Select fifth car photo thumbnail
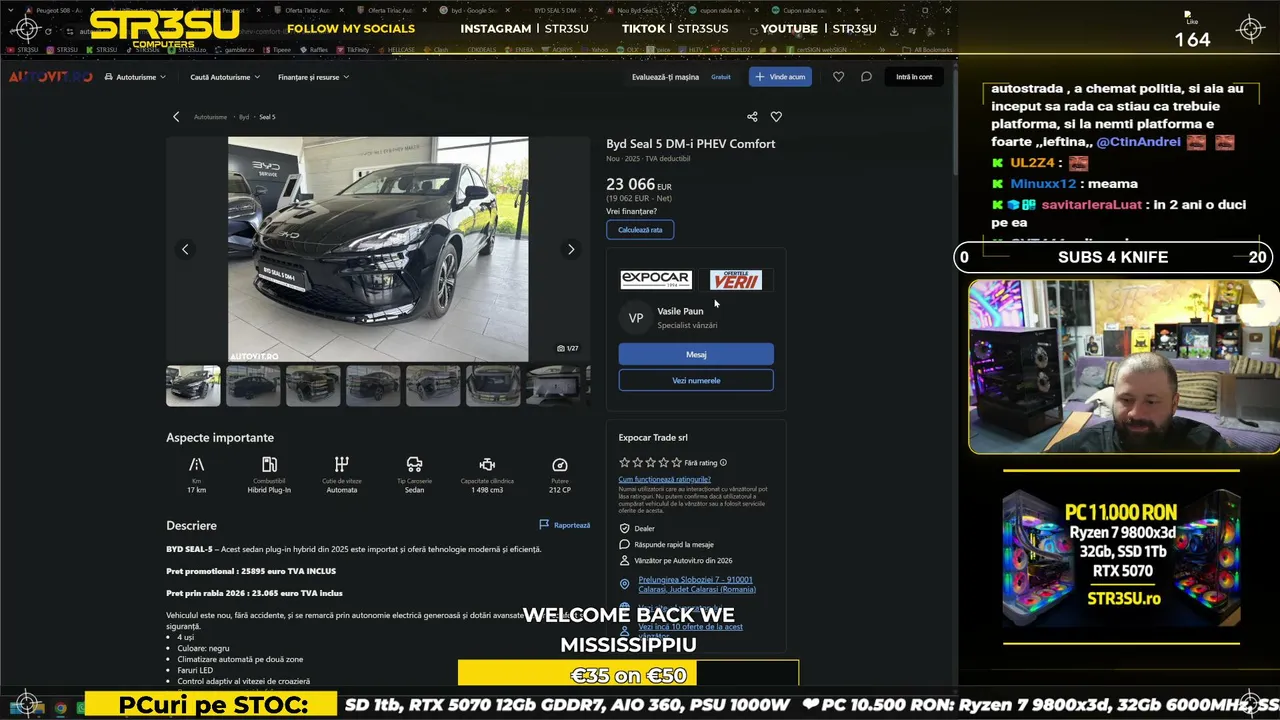This screenshot has height=720, width=1280. 433,386
